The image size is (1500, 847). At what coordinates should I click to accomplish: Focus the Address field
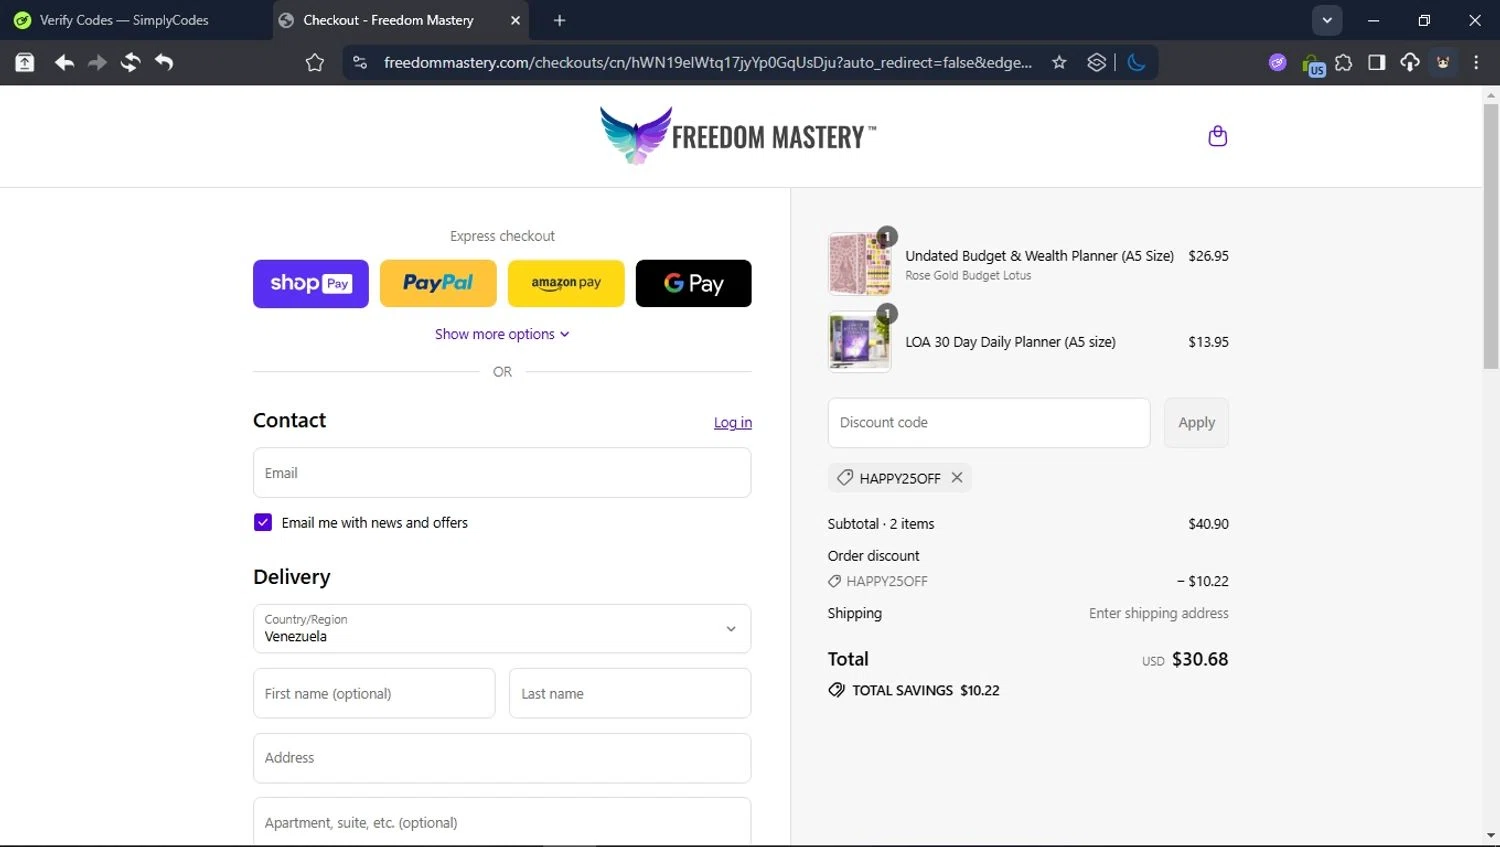(x=502, y=758)
